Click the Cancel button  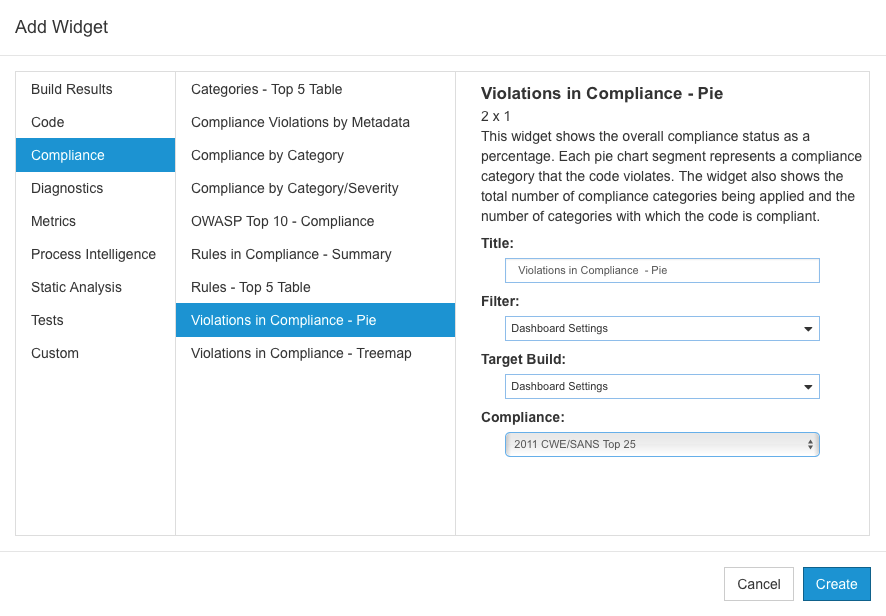(x=759, y=584)
